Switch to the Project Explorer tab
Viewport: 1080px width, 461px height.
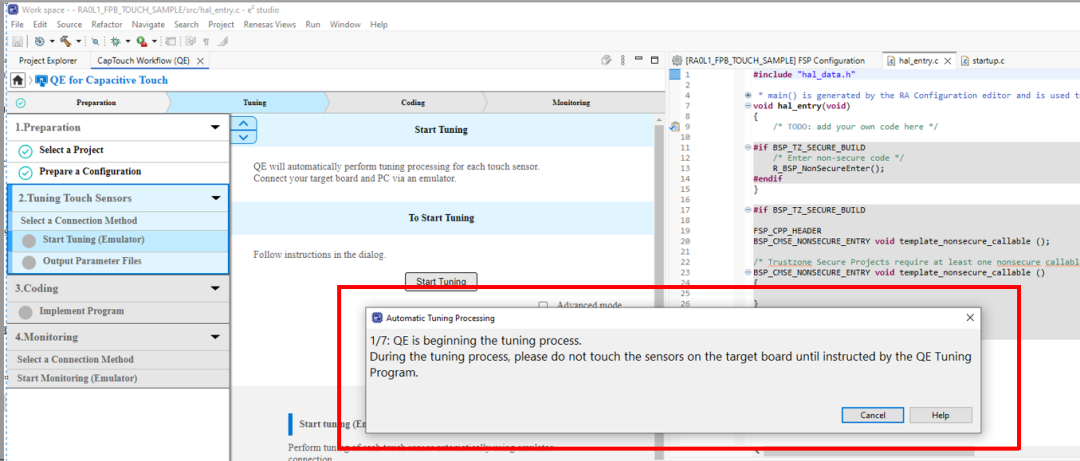click(x=48, y=61)
